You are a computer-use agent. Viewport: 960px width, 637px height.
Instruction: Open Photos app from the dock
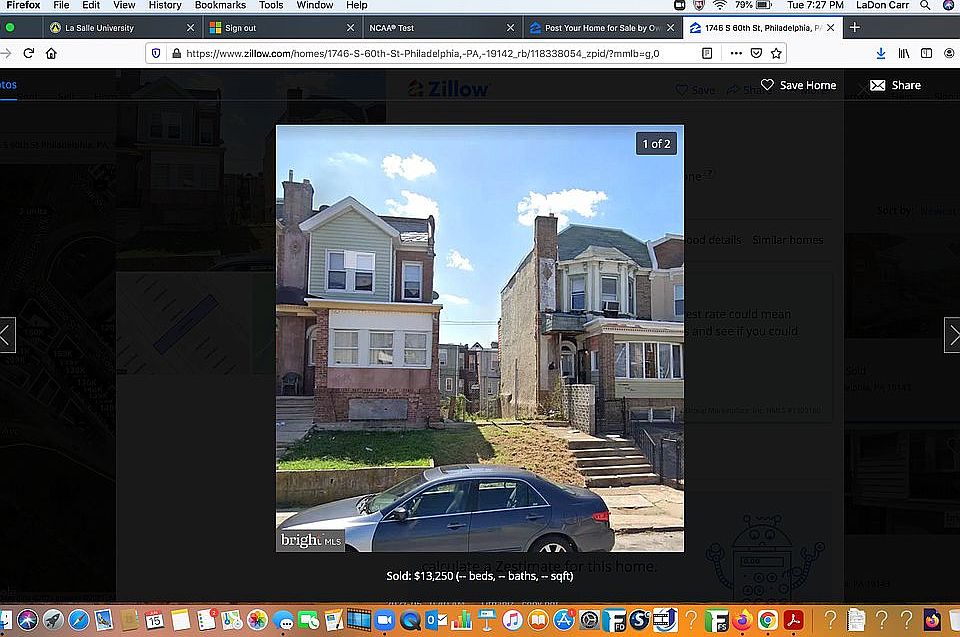click(x=257, y=620)
